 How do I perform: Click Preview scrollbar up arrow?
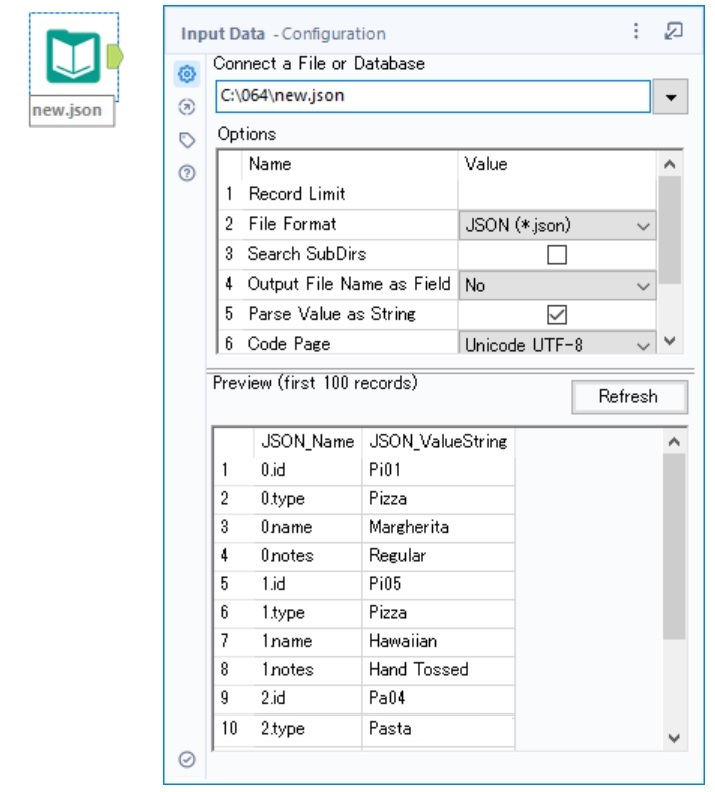[x=674, y=442]
